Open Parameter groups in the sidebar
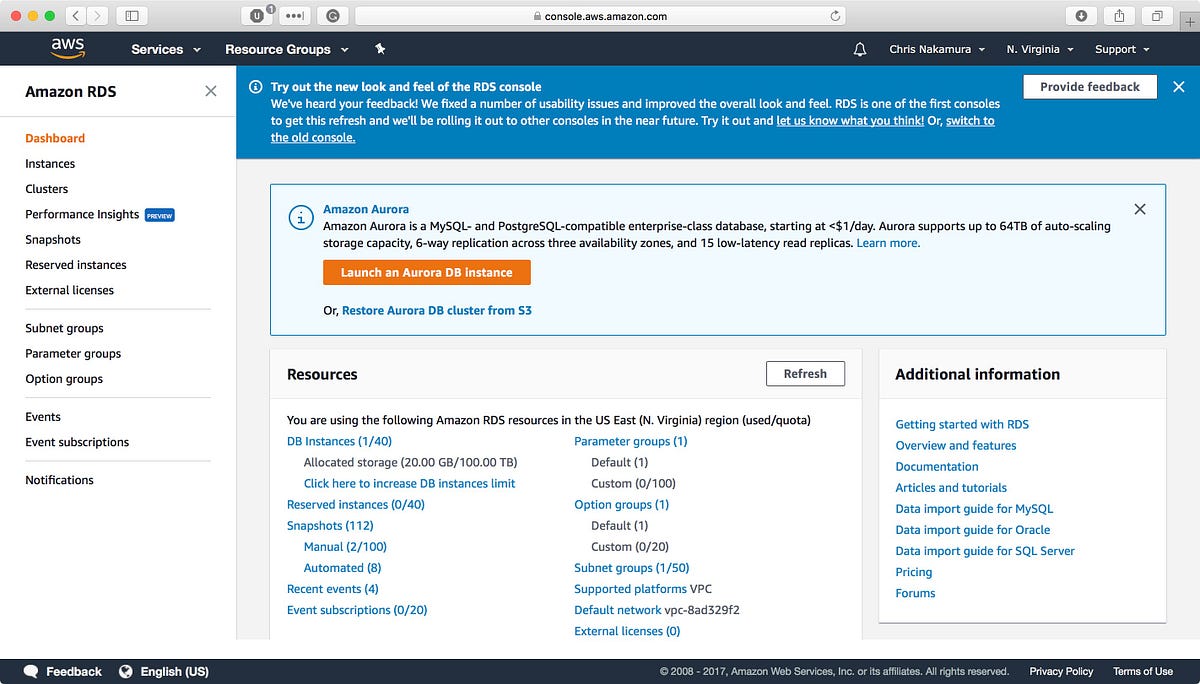Viewport: 1200px width, 684px height. click(73, 354)
